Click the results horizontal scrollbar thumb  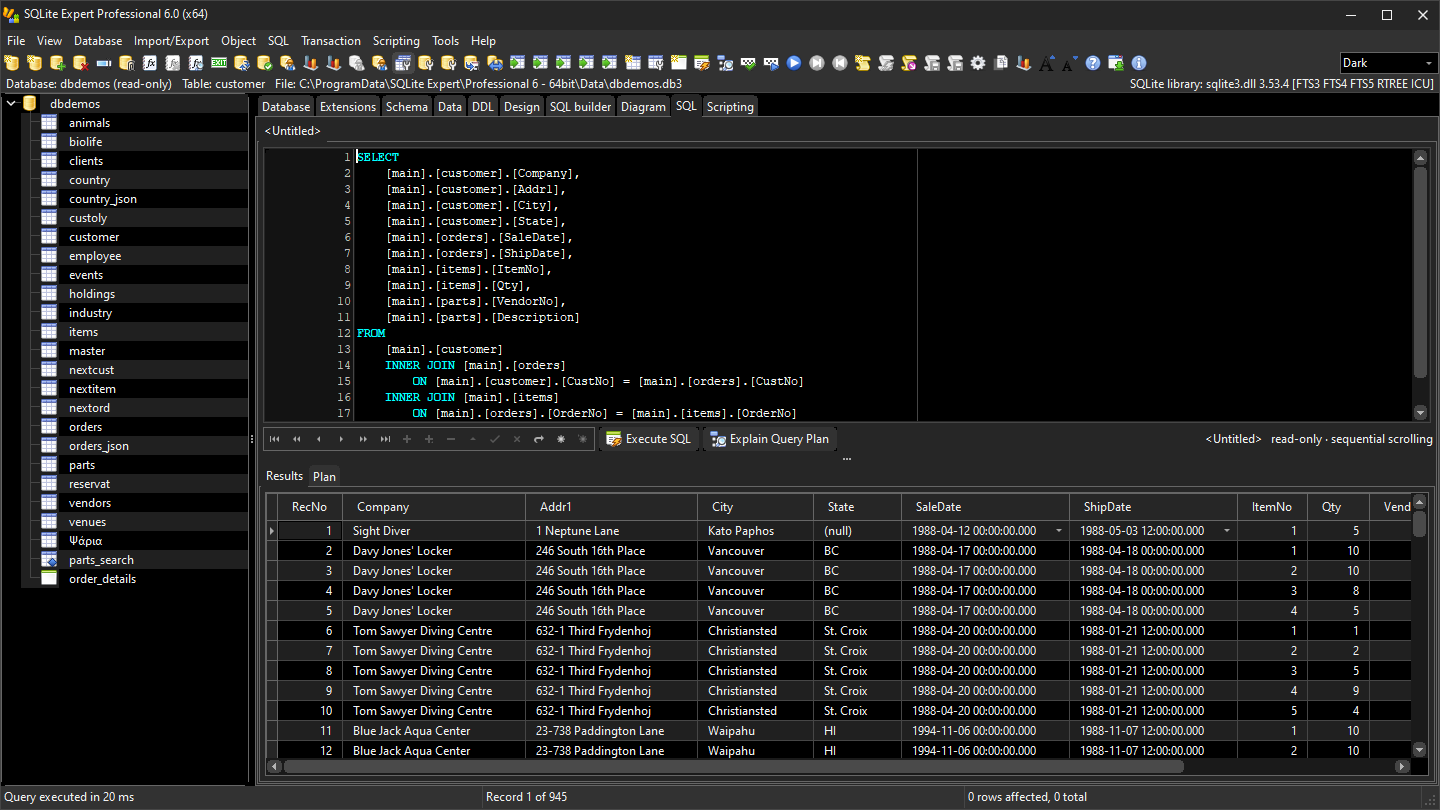click(x=733, y=767)
